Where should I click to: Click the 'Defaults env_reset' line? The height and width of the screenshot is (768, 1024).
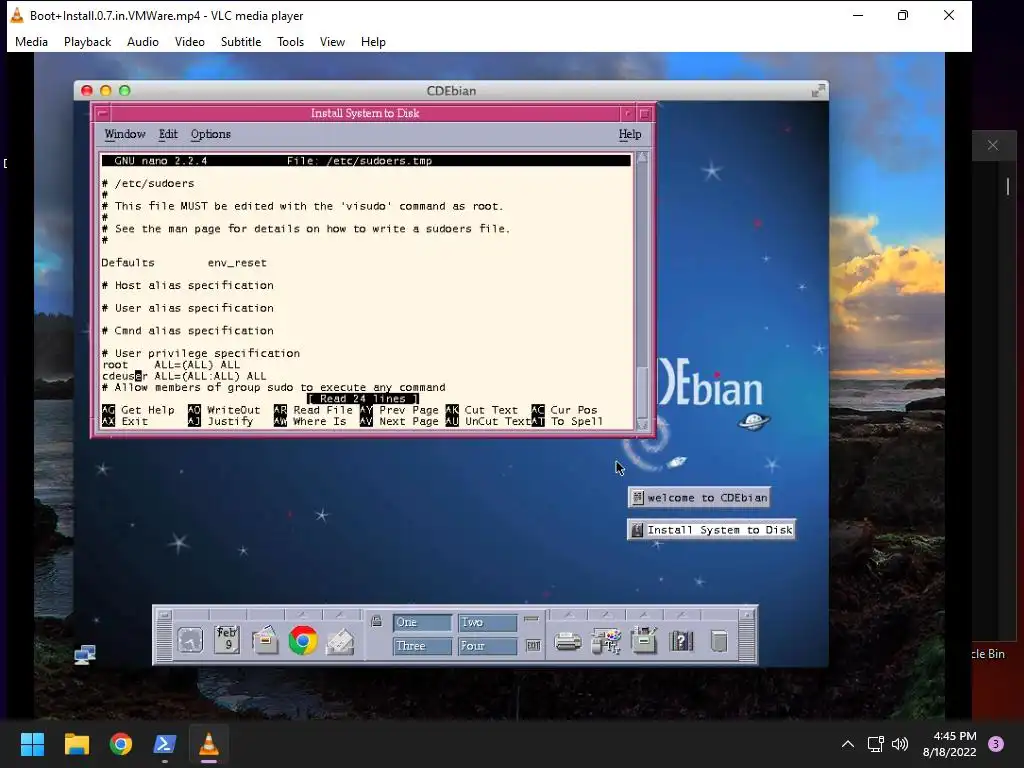(184, 263)
